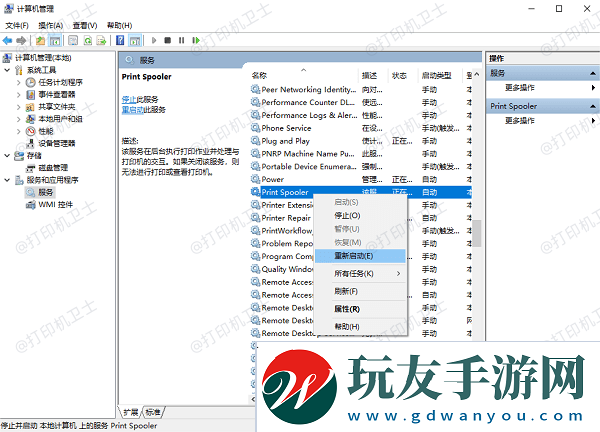Image resolution: width=600 pixels, height=432 pixels.
Task: Expand the 性能 node arrow
Action: [x=18, y=131]
